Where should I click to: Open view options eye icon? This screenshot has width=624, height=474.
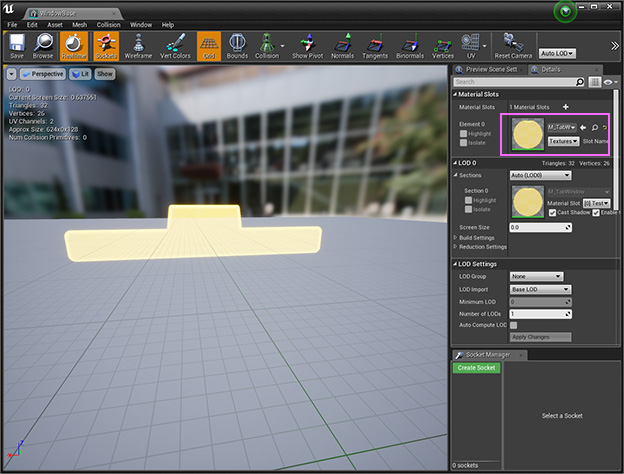pos(610,82)
